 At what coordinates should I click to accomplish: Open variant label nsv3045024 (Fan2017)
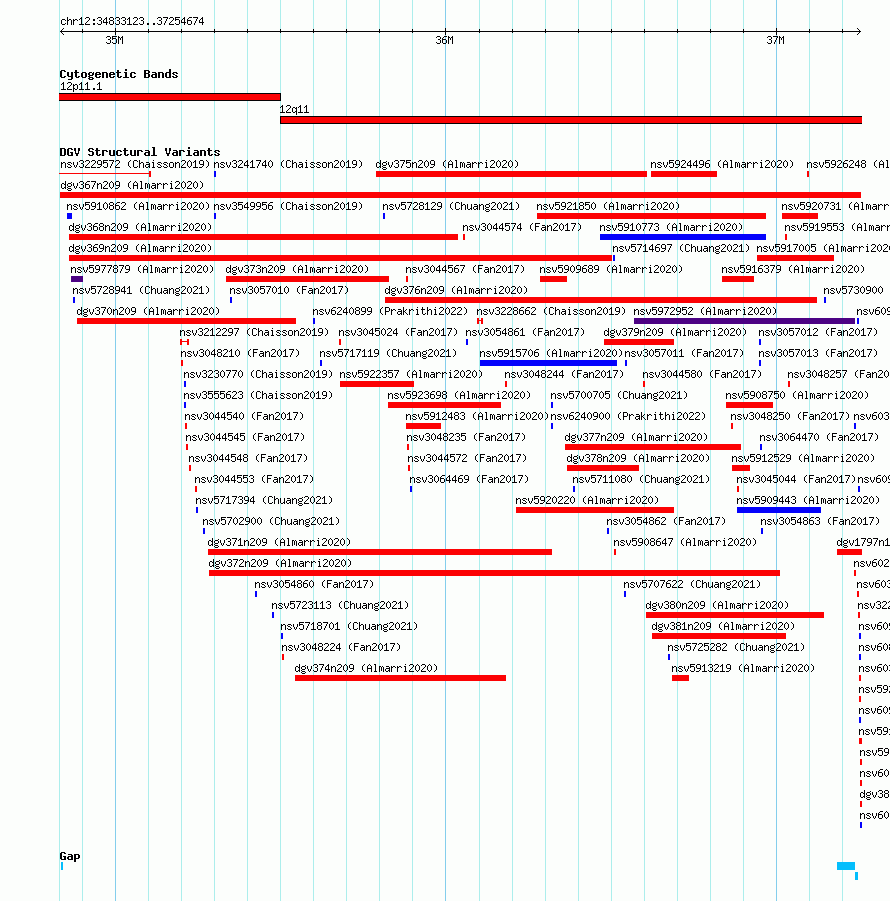tap(398, 333)
